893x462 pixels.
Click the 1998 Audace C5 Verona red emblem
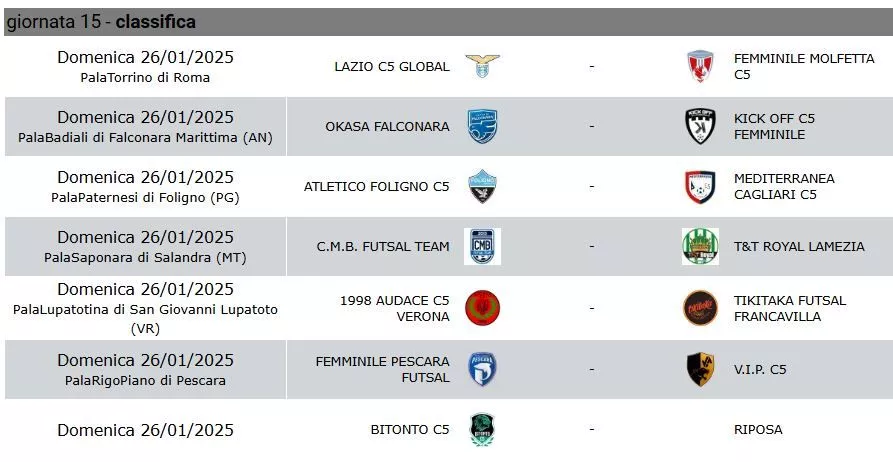[482, 308]
